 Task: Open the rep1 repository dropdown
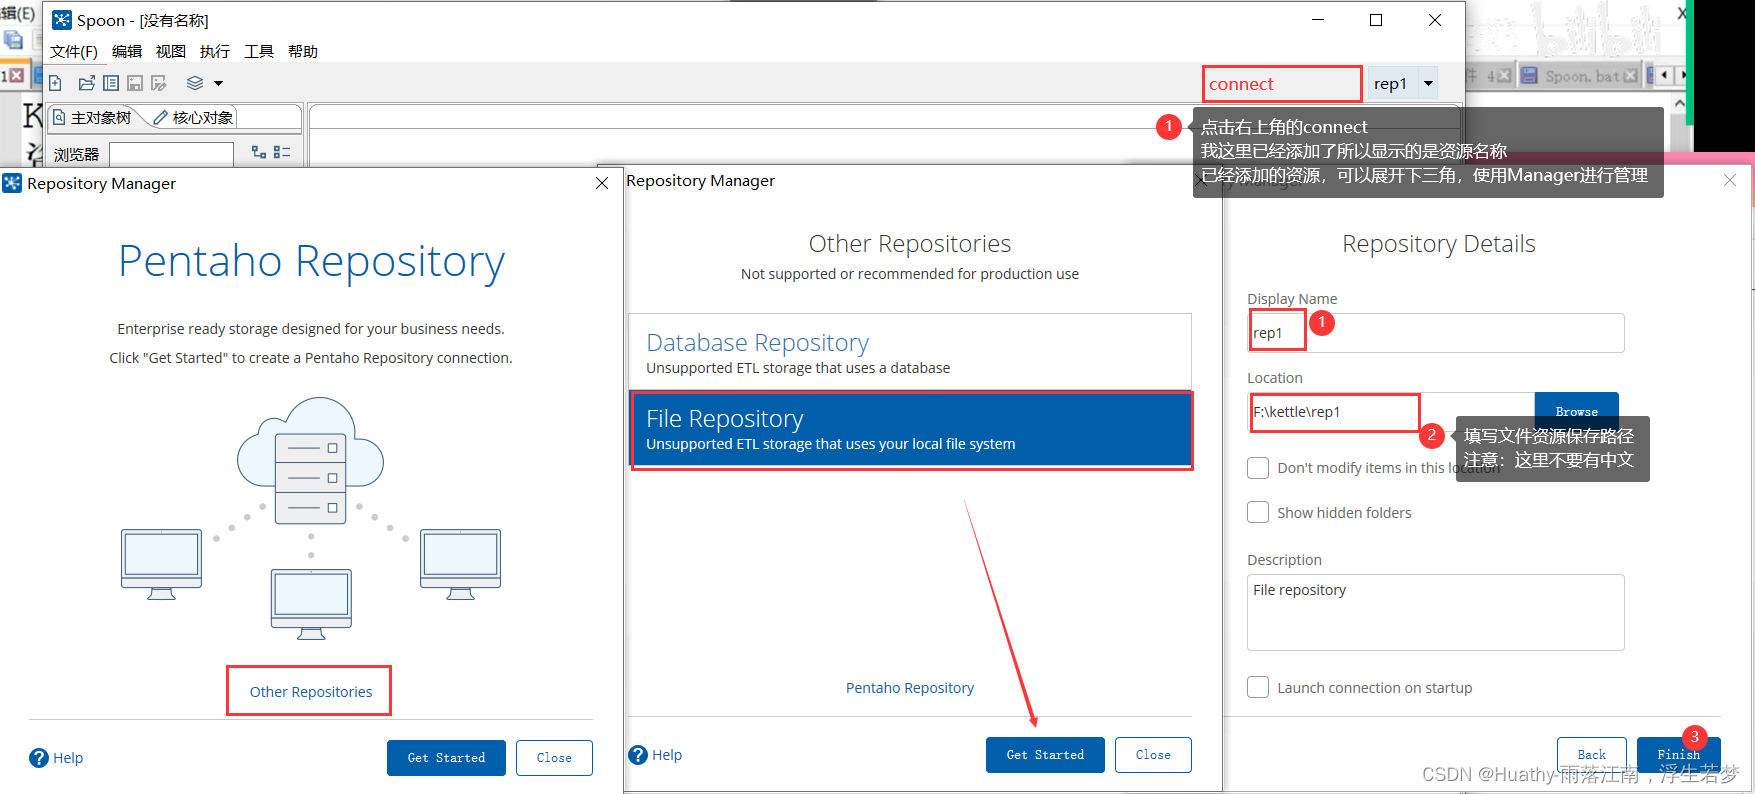pyautogui.click(x=1429, y=84)
